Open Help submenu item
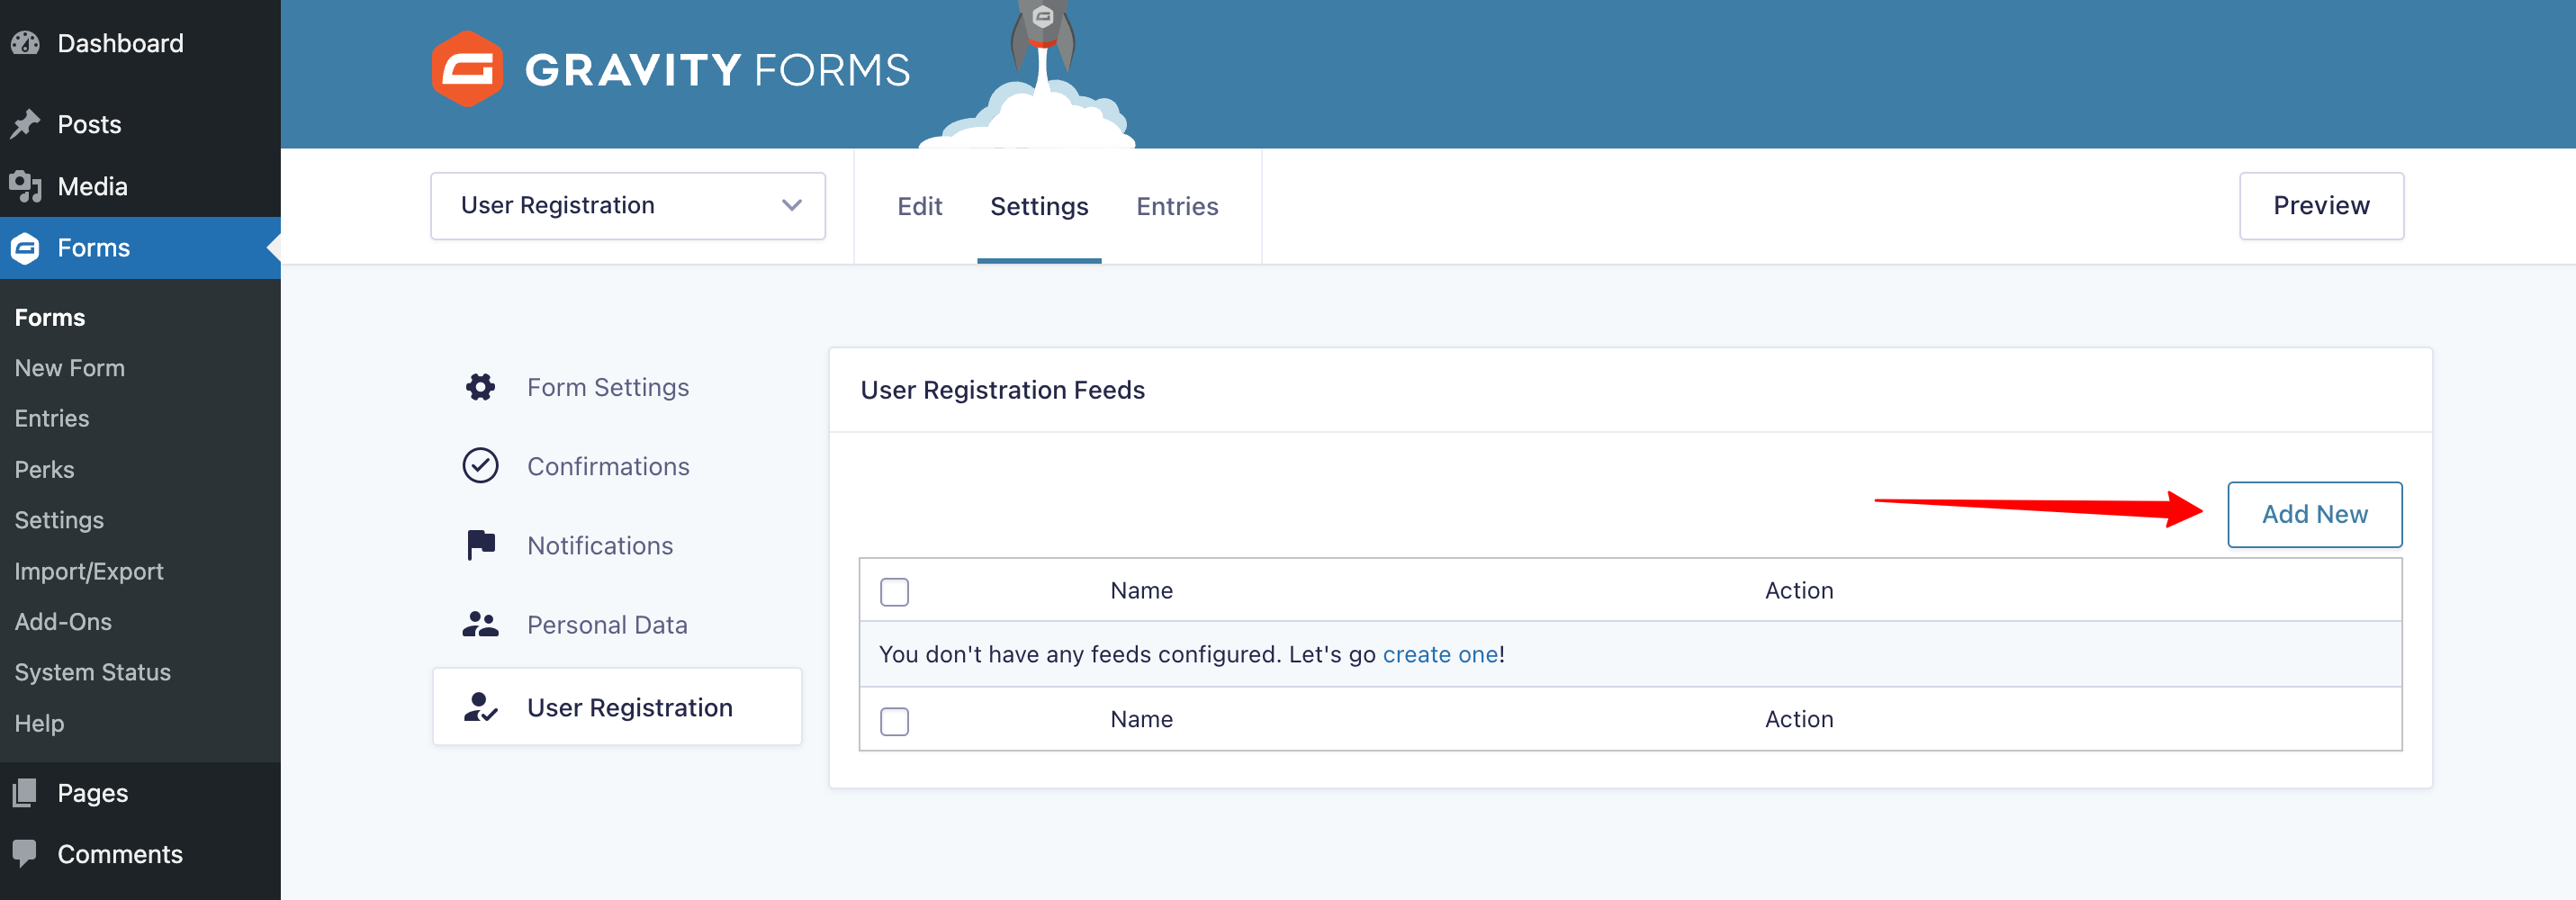Viewport: 2576px width, 900px height. 39,723
